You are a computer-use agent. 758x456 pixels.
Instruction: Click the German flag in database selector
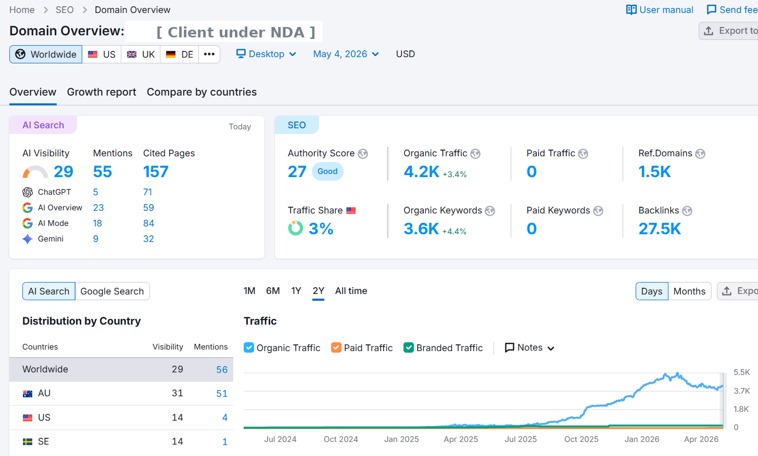point(171,55)
